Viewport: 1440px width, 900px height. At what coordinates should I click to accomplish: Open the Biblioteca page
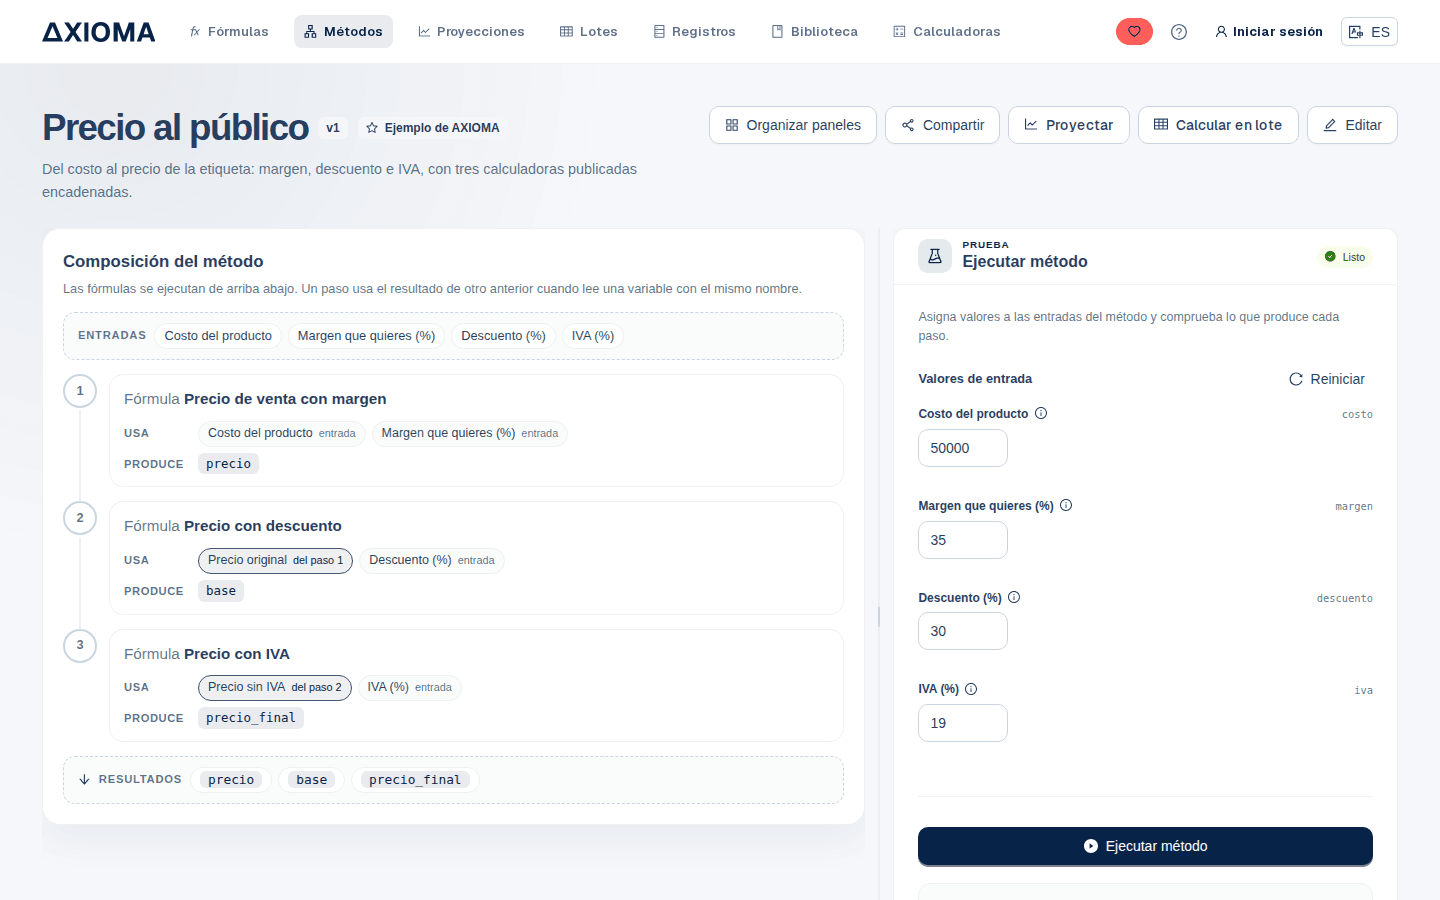coord(815,32)
